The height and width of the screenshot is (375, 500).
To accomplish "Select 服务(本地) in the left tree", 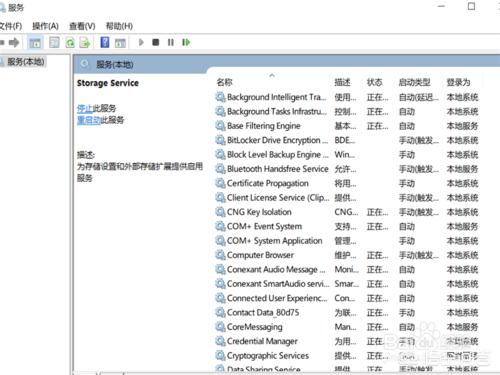I will [26, 62].
